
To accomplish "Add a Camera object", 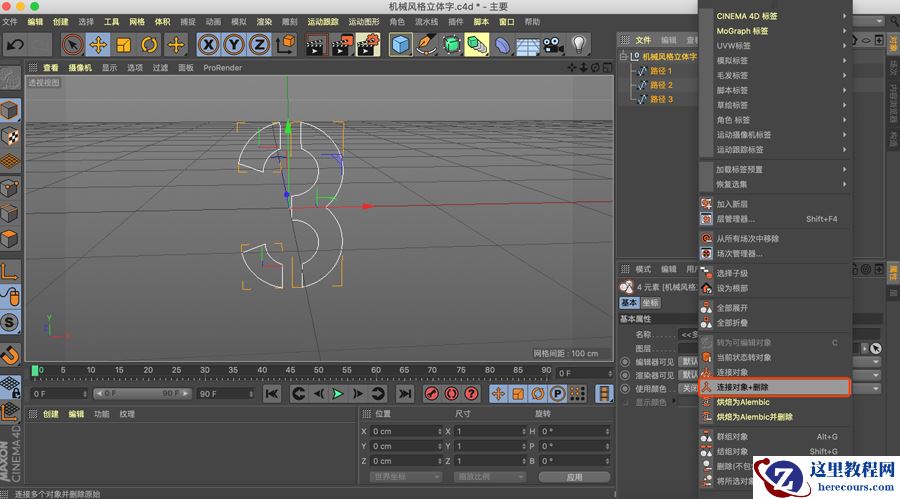I will coord(553,45).
